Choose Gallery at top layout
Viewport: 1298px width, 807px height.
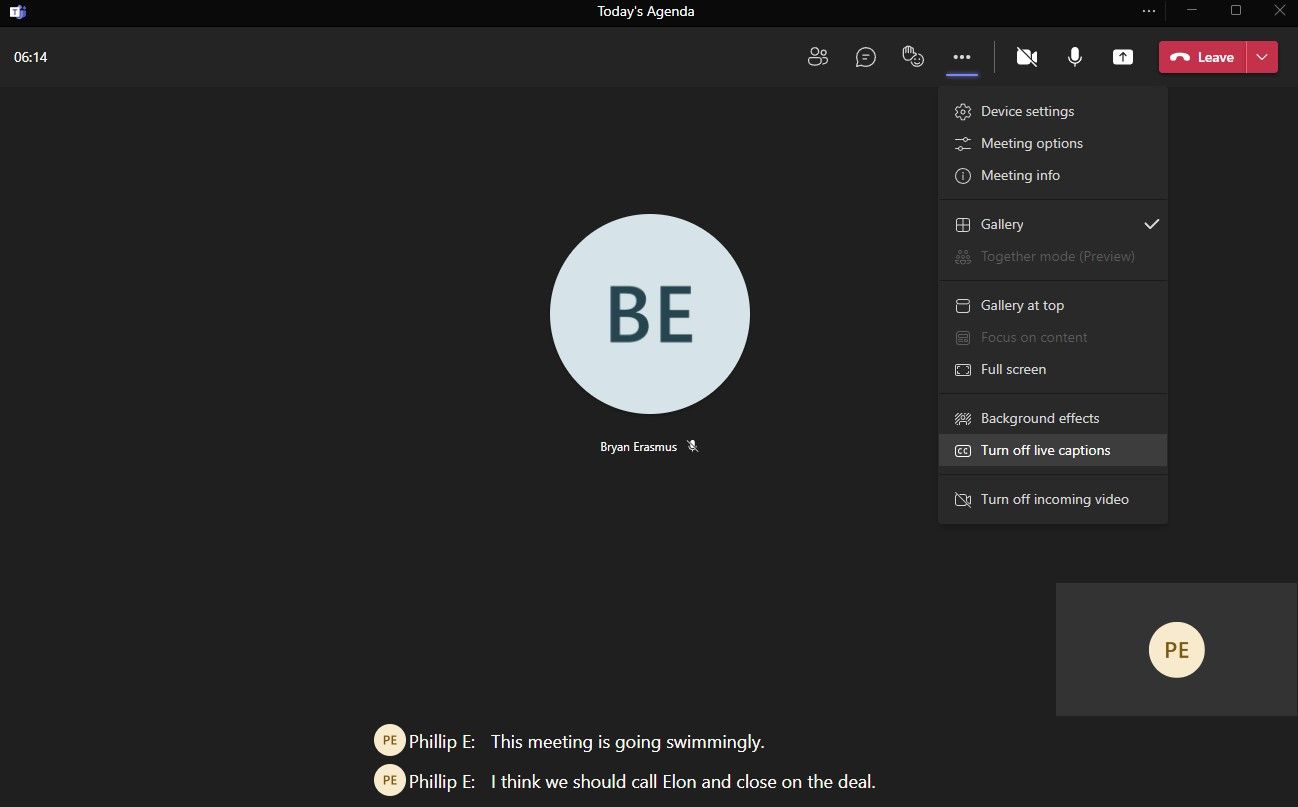pyautogui.click(x=1022, y=306)
